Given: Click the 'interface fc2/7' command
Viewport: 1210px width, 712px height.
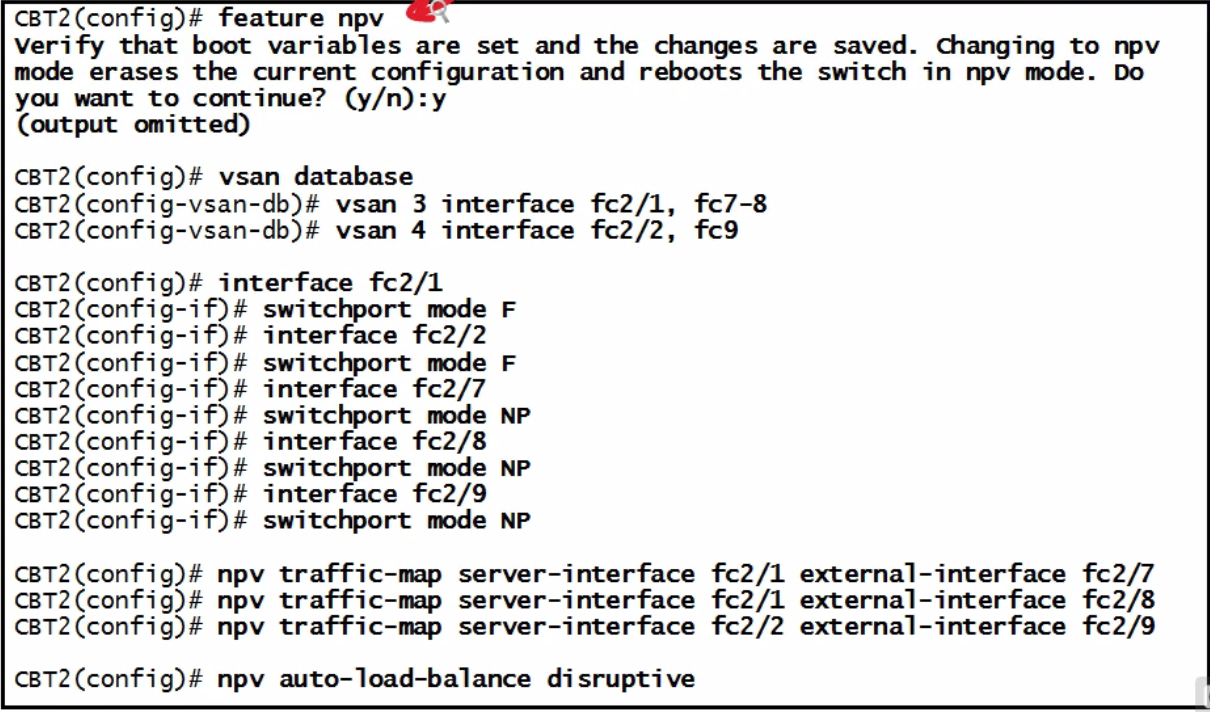Looking at the screenshot, I should point(375,388).
